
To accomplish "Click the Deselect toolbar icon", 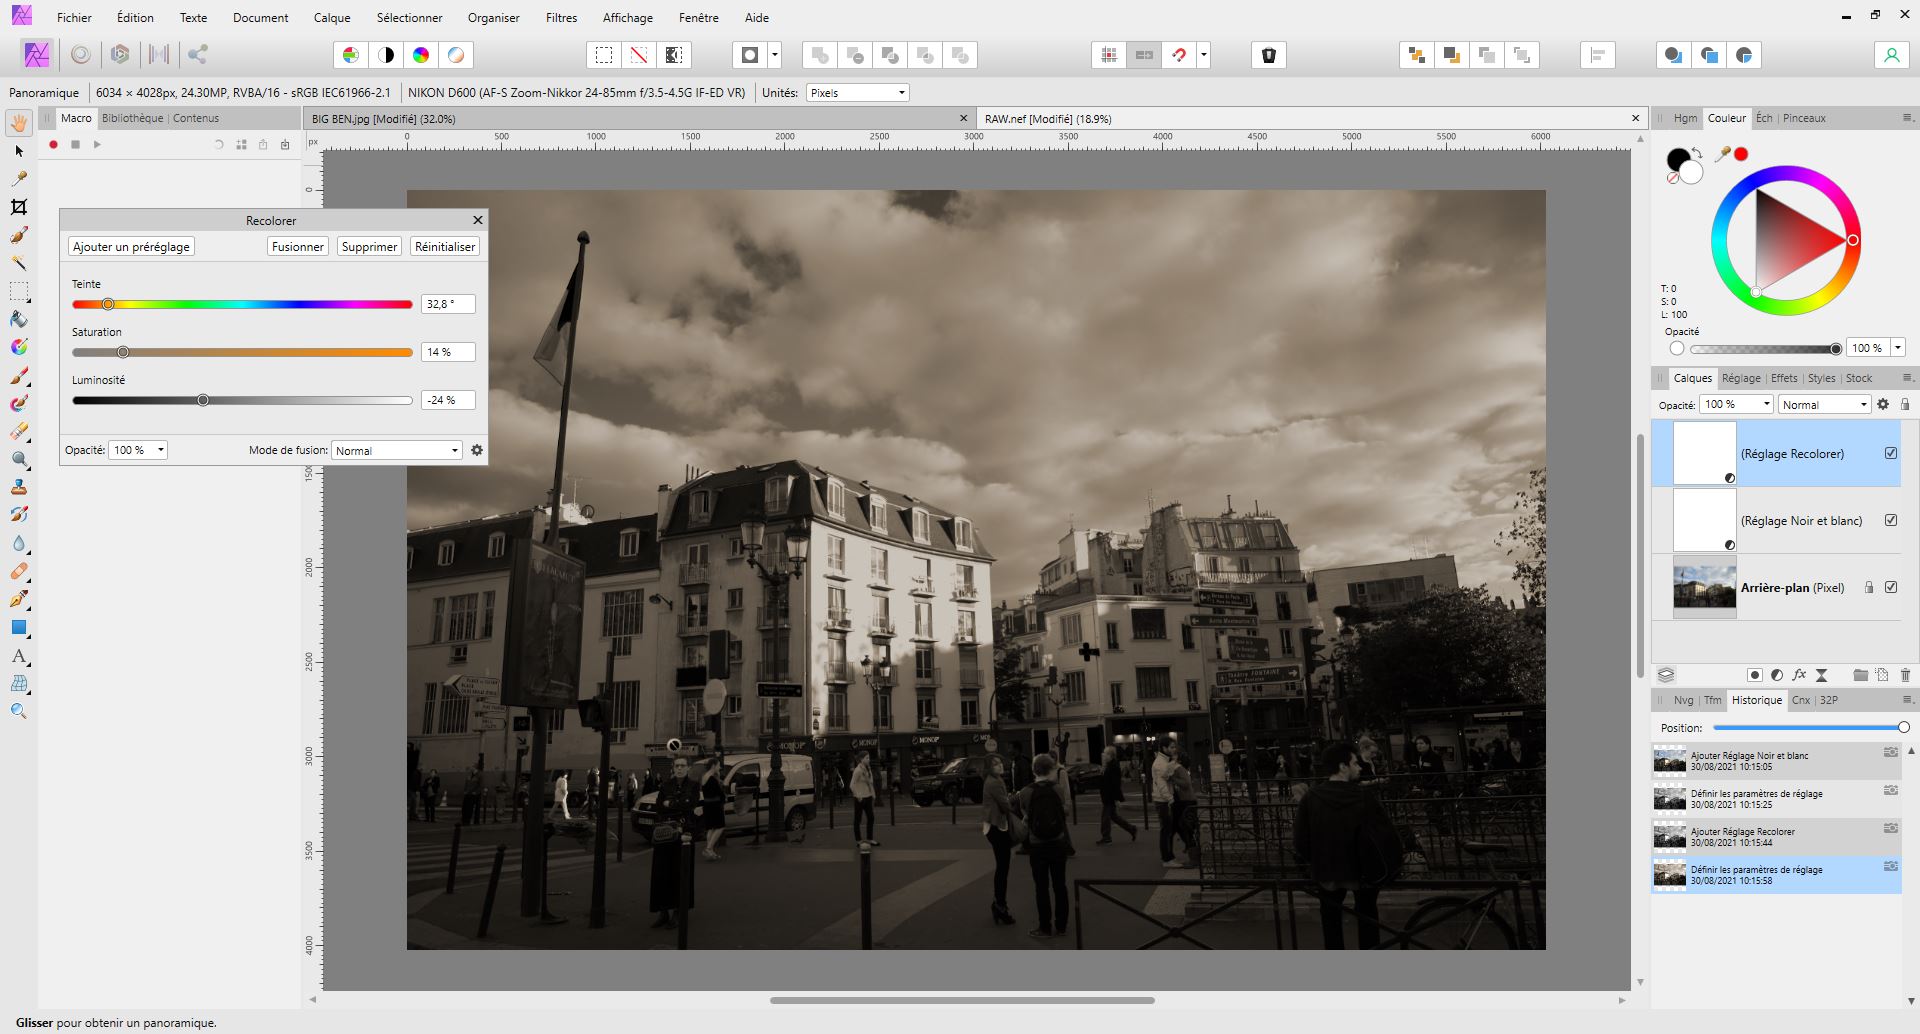I will point(639,55).
